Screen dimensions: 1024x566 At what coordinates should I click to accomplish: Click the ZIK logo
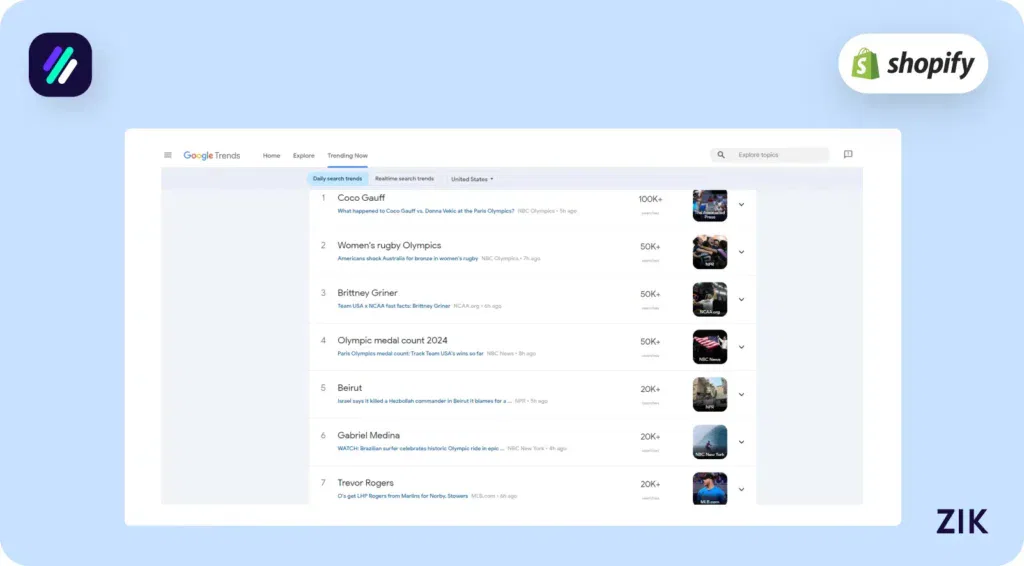click(961, 521)
